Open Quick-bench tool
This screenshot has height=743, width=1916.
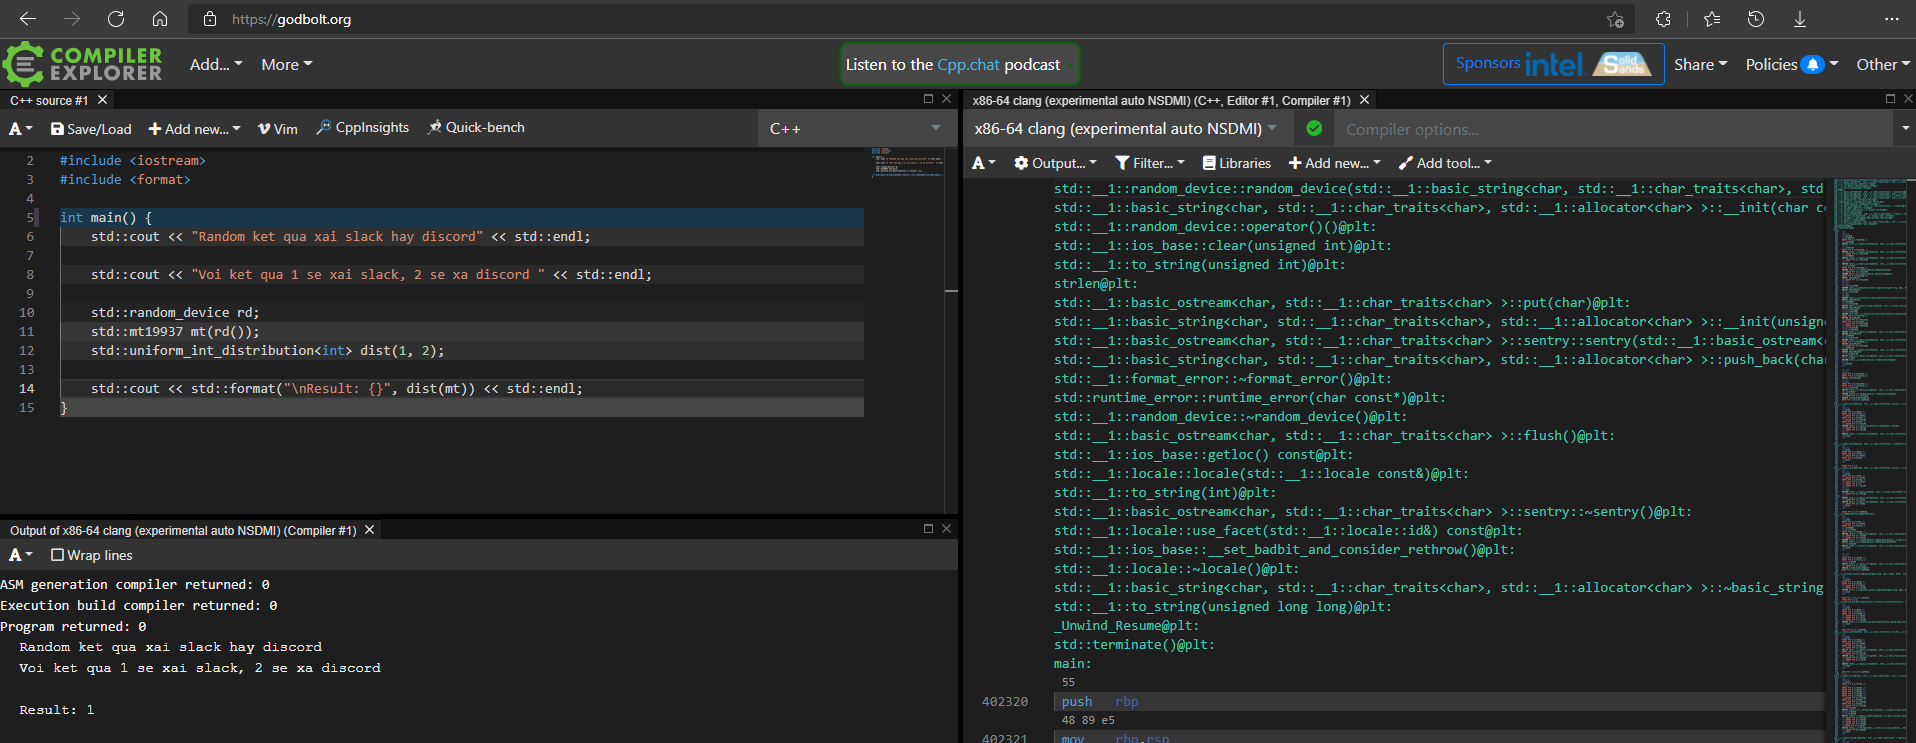coord(476,128)
